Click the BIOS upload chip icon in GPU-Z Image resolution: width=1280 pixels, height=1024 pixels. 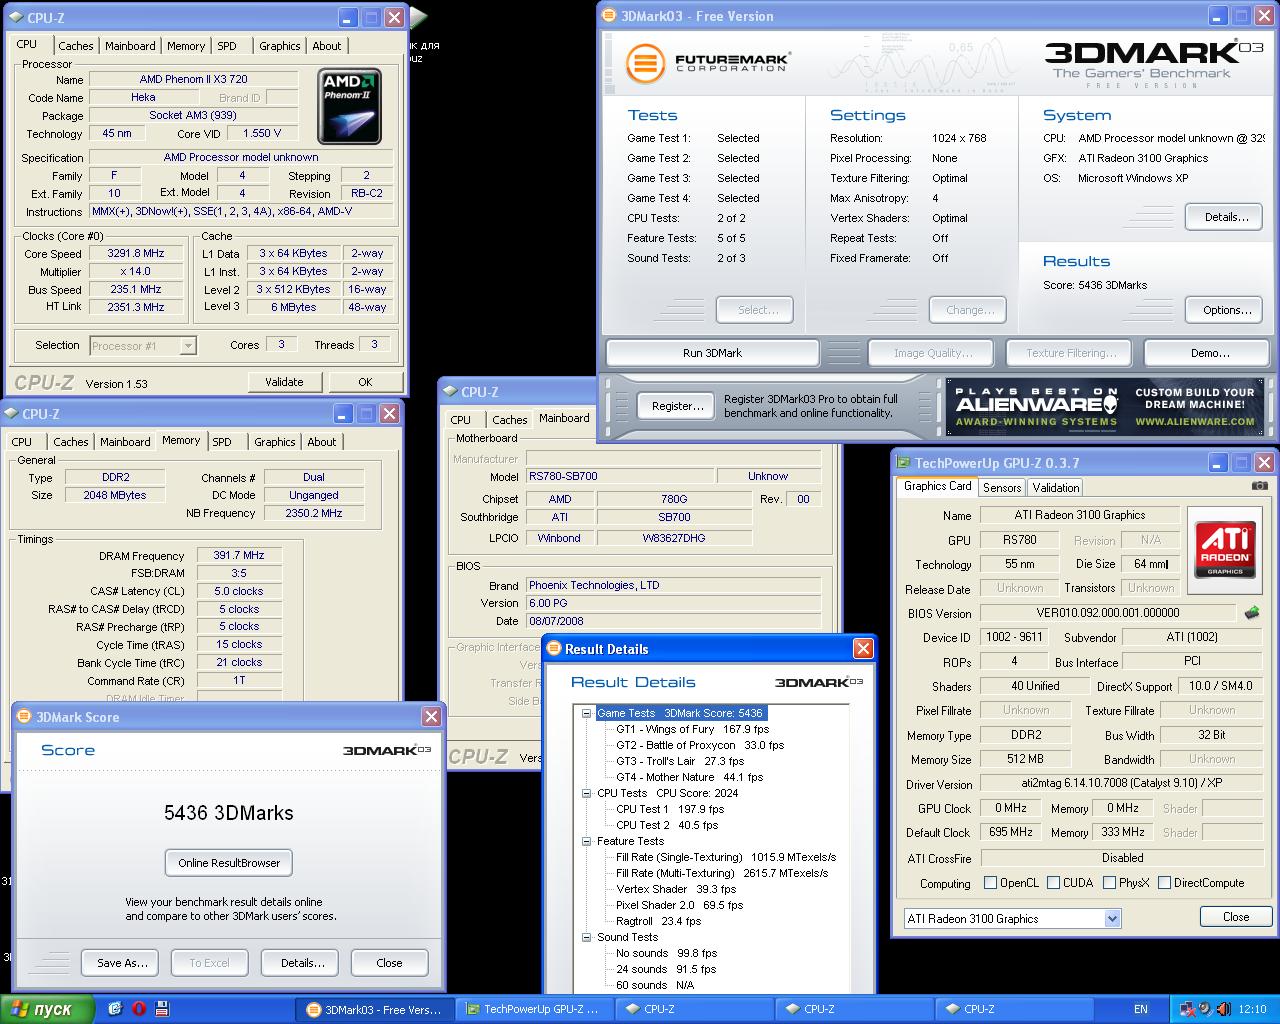(1252, 613)
